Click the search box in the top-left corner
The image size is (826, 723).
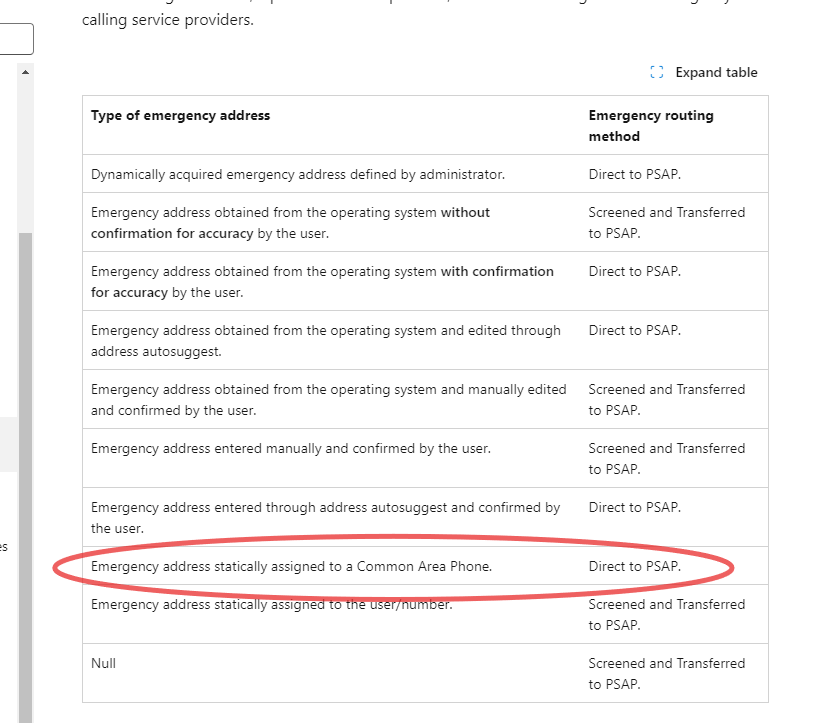click(x=15, y=38)
